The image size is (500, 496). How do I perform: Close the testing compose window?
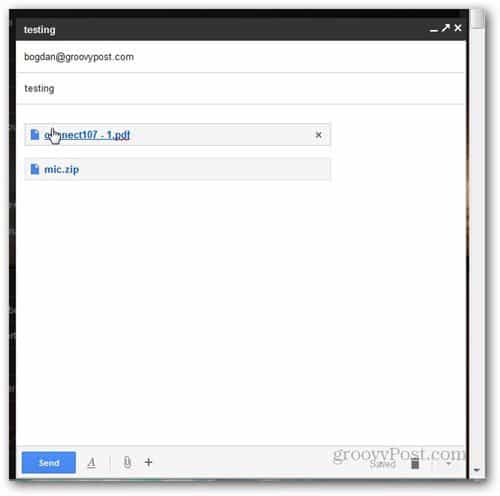pyautogui.click(x=458, y=28)
